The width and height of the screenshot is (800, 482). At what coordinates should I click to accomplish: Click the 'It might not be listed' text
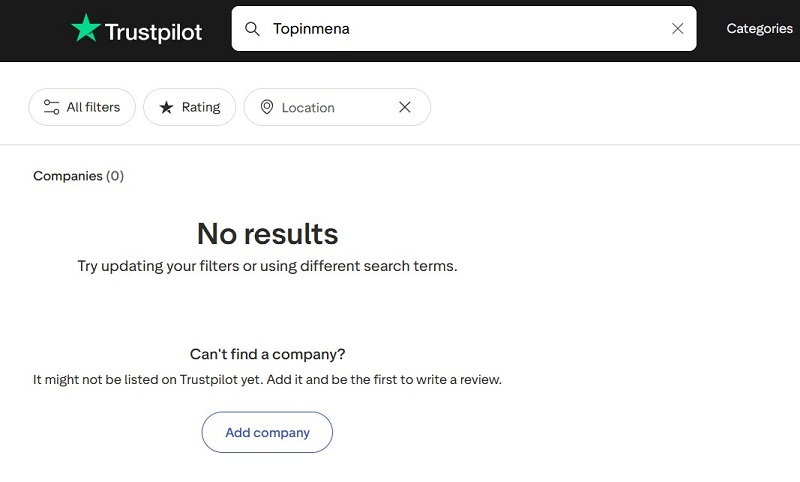(x=267, y=380)
